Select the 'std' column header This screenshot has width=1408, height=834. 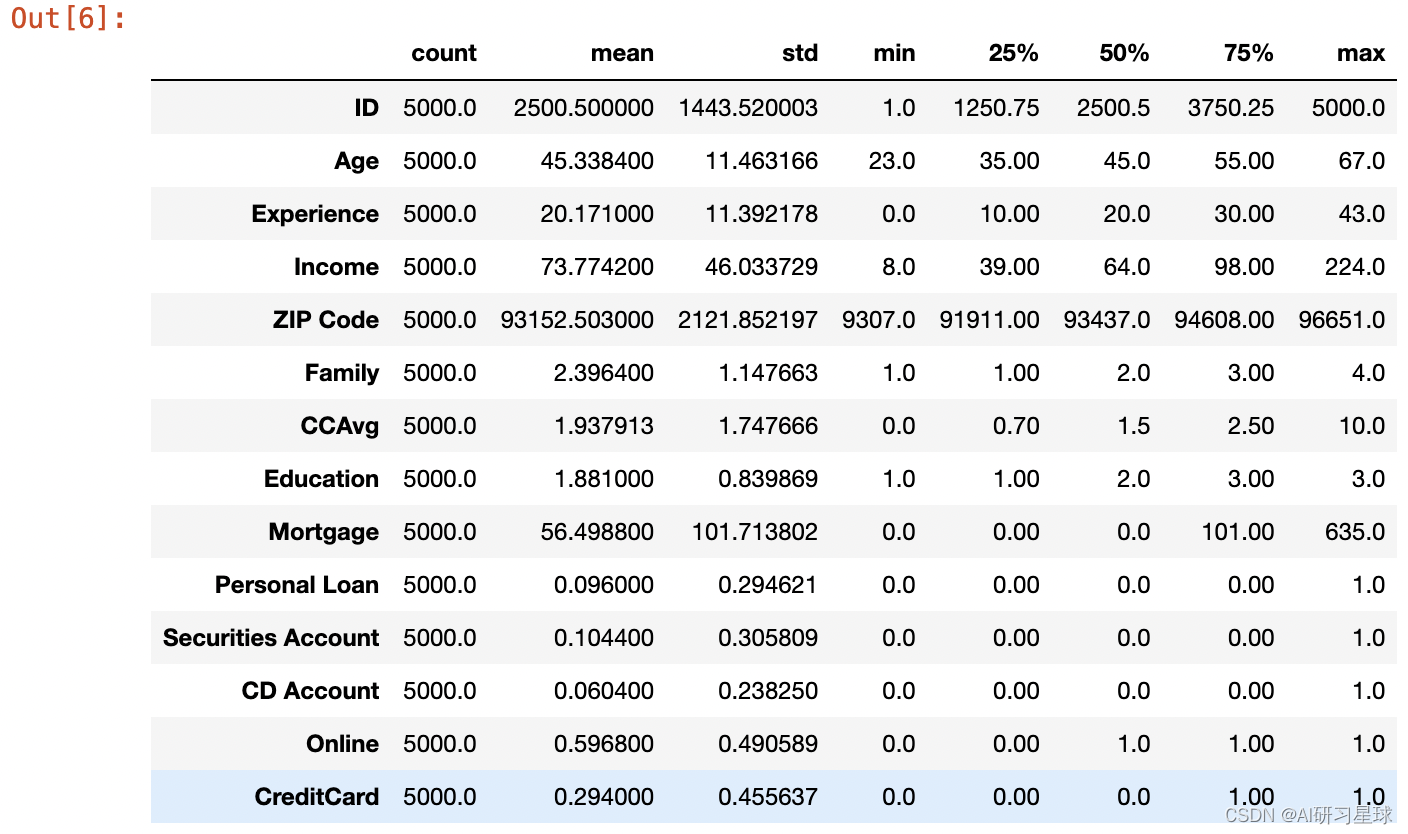click(800, 54)
